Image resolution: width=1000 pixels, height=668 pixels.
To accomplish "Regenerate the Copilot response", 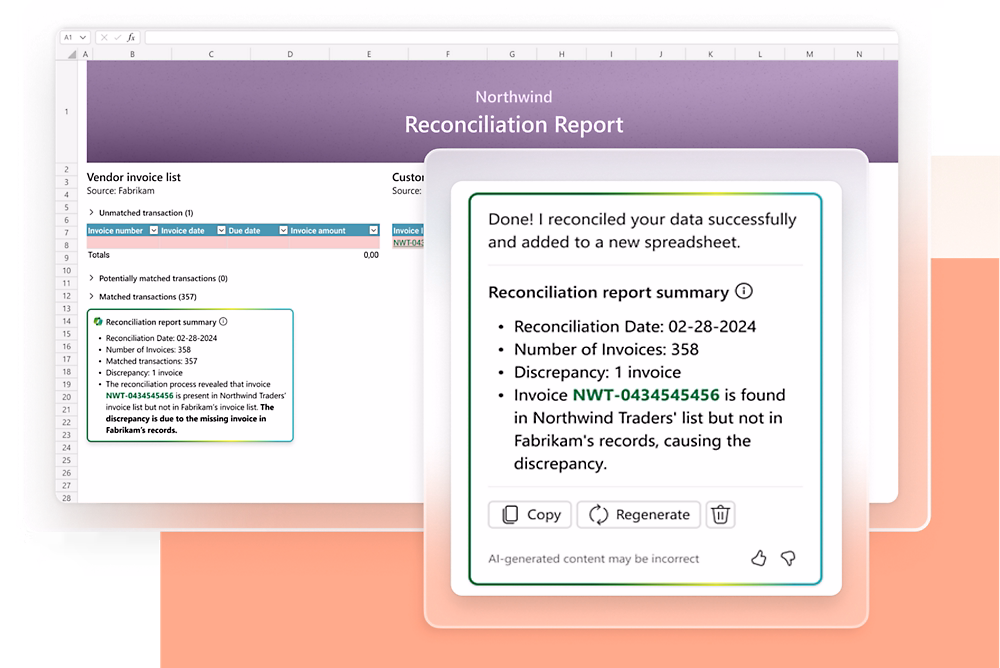I will (x=638, y=514).
